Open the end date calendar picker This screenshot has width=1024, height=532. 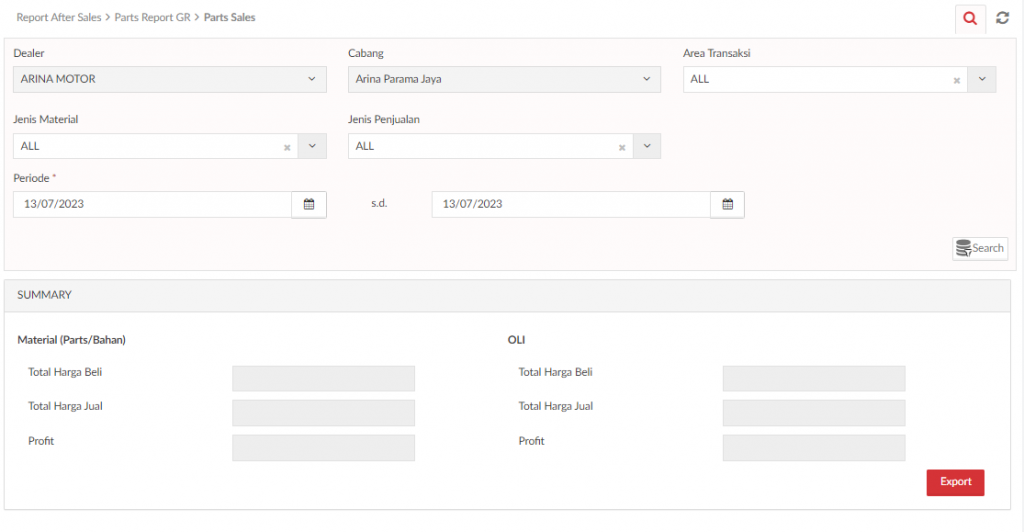point(728,204)
